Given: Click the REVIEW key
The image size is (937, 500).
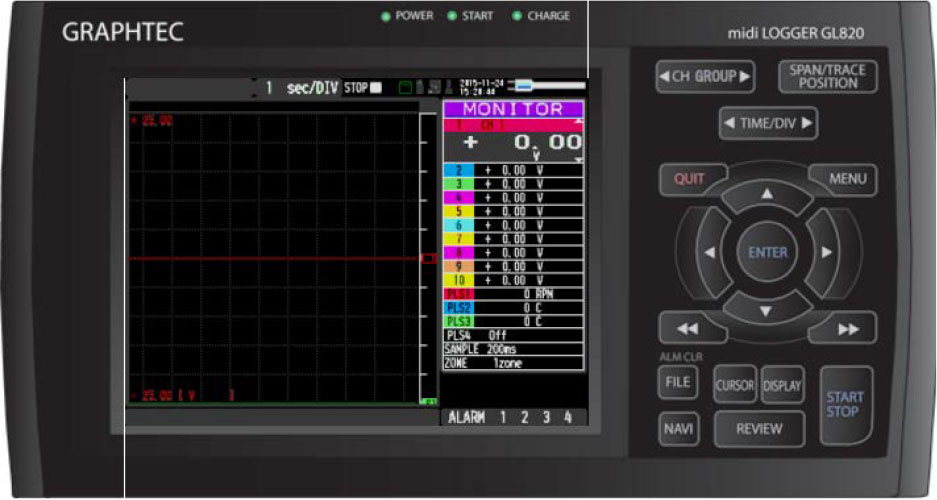Looking at the screenshot, I should coord(759,429).
